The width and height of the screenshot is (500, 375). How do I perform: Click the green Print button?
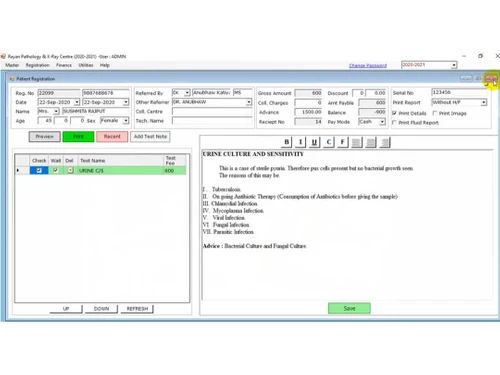[x=78, y=137]
